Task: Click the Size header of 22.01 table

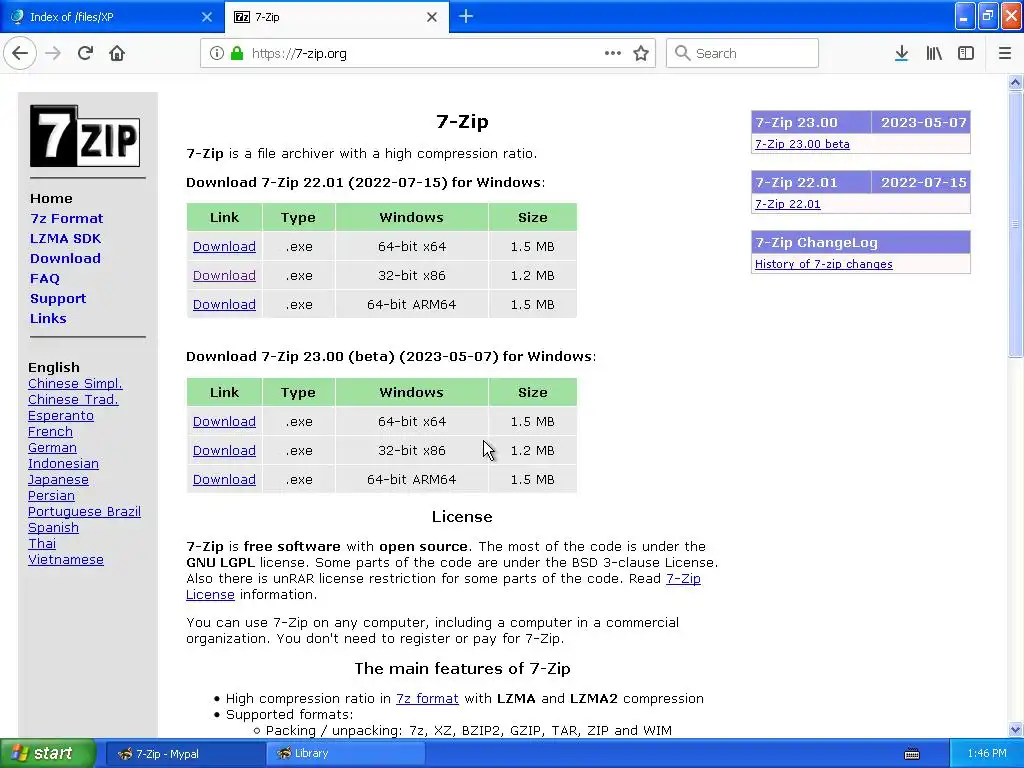Action: [533, 217]
